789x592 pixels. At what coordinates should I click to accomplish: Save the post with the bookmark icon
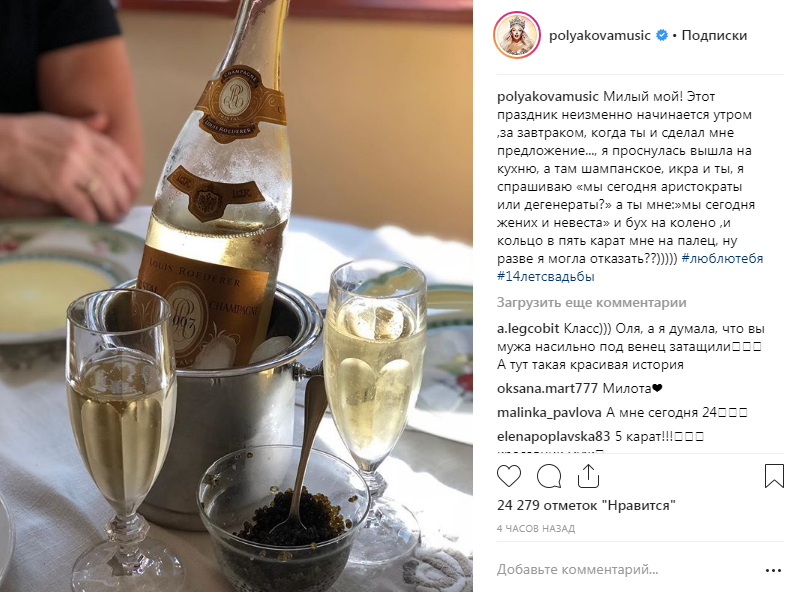coord(774,476)
